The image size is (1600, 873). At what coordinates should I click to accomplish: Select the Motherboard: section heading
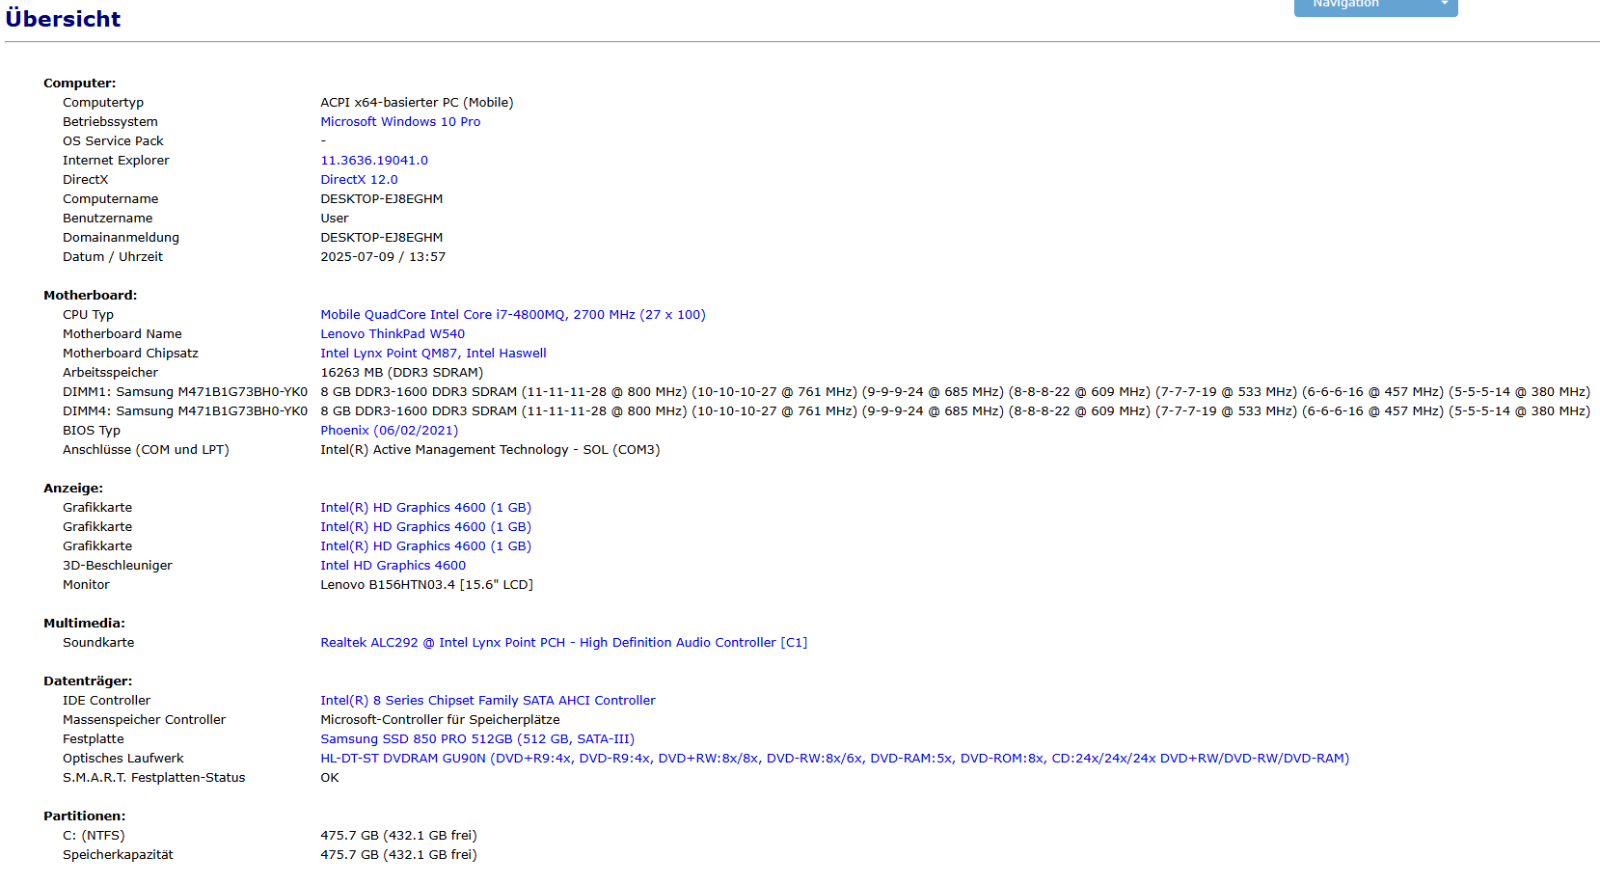tap(90, 296)
